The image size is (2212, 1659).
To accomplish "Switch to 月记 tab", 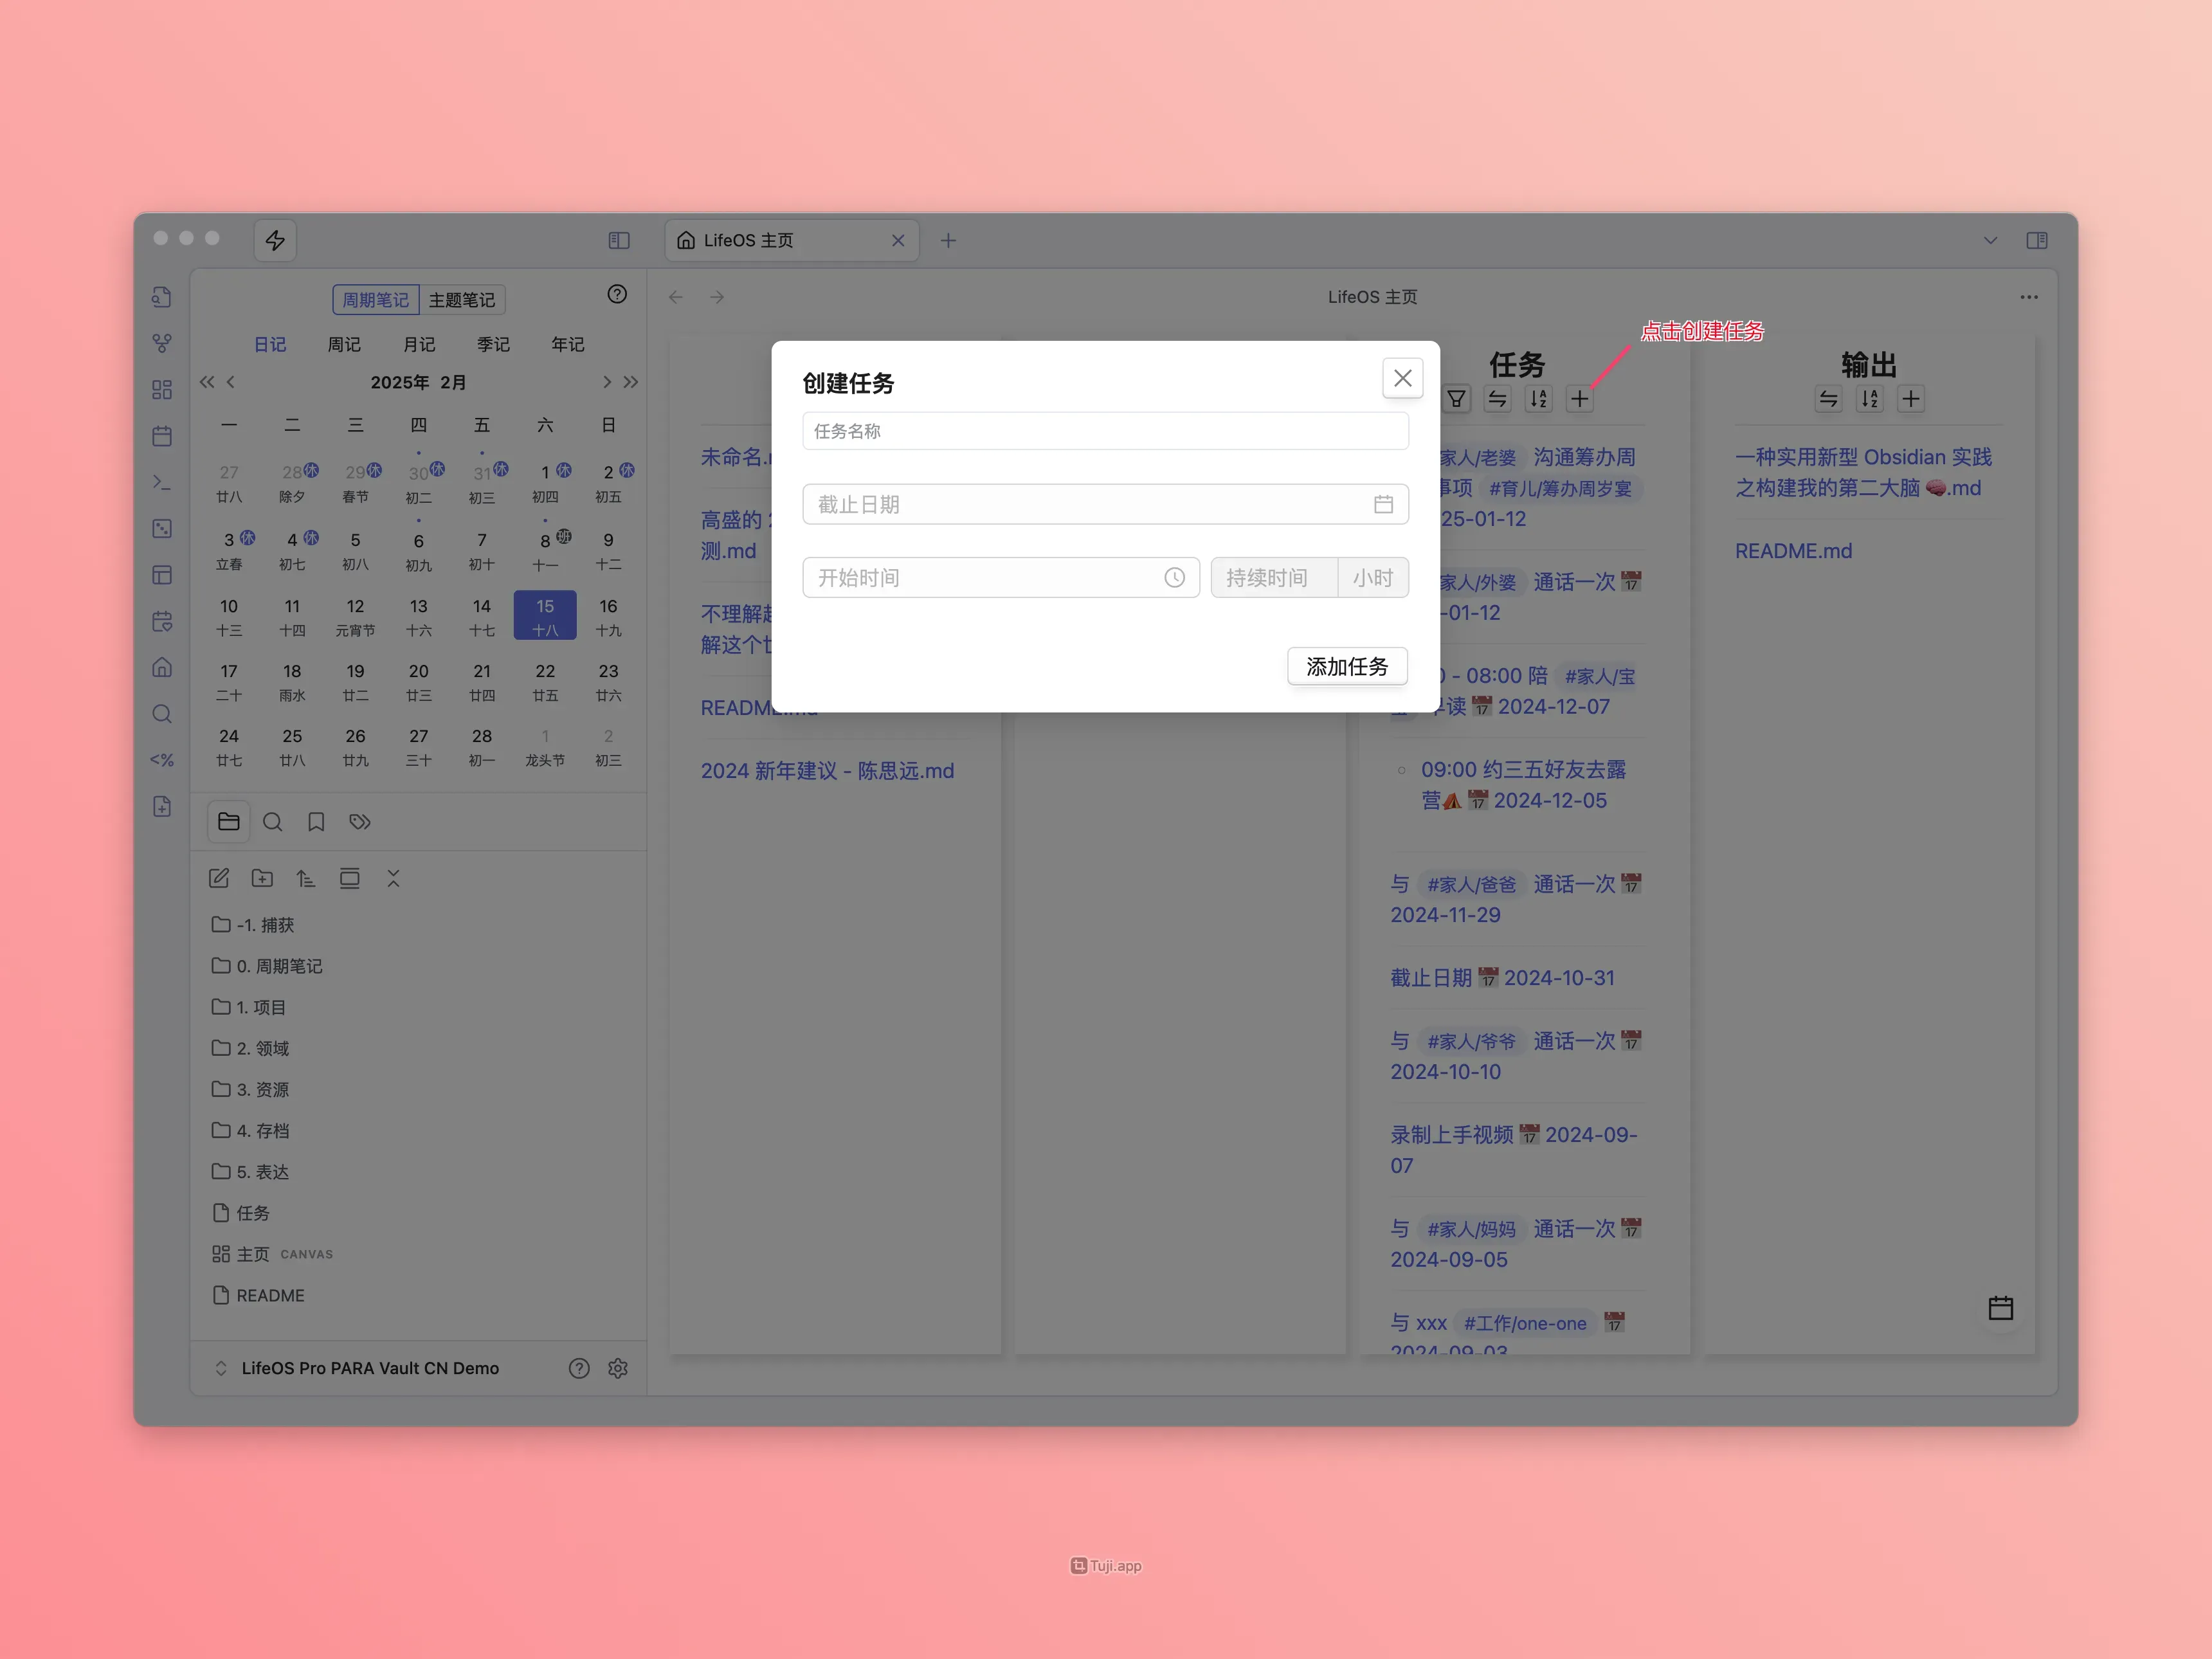I will (419, 344).
